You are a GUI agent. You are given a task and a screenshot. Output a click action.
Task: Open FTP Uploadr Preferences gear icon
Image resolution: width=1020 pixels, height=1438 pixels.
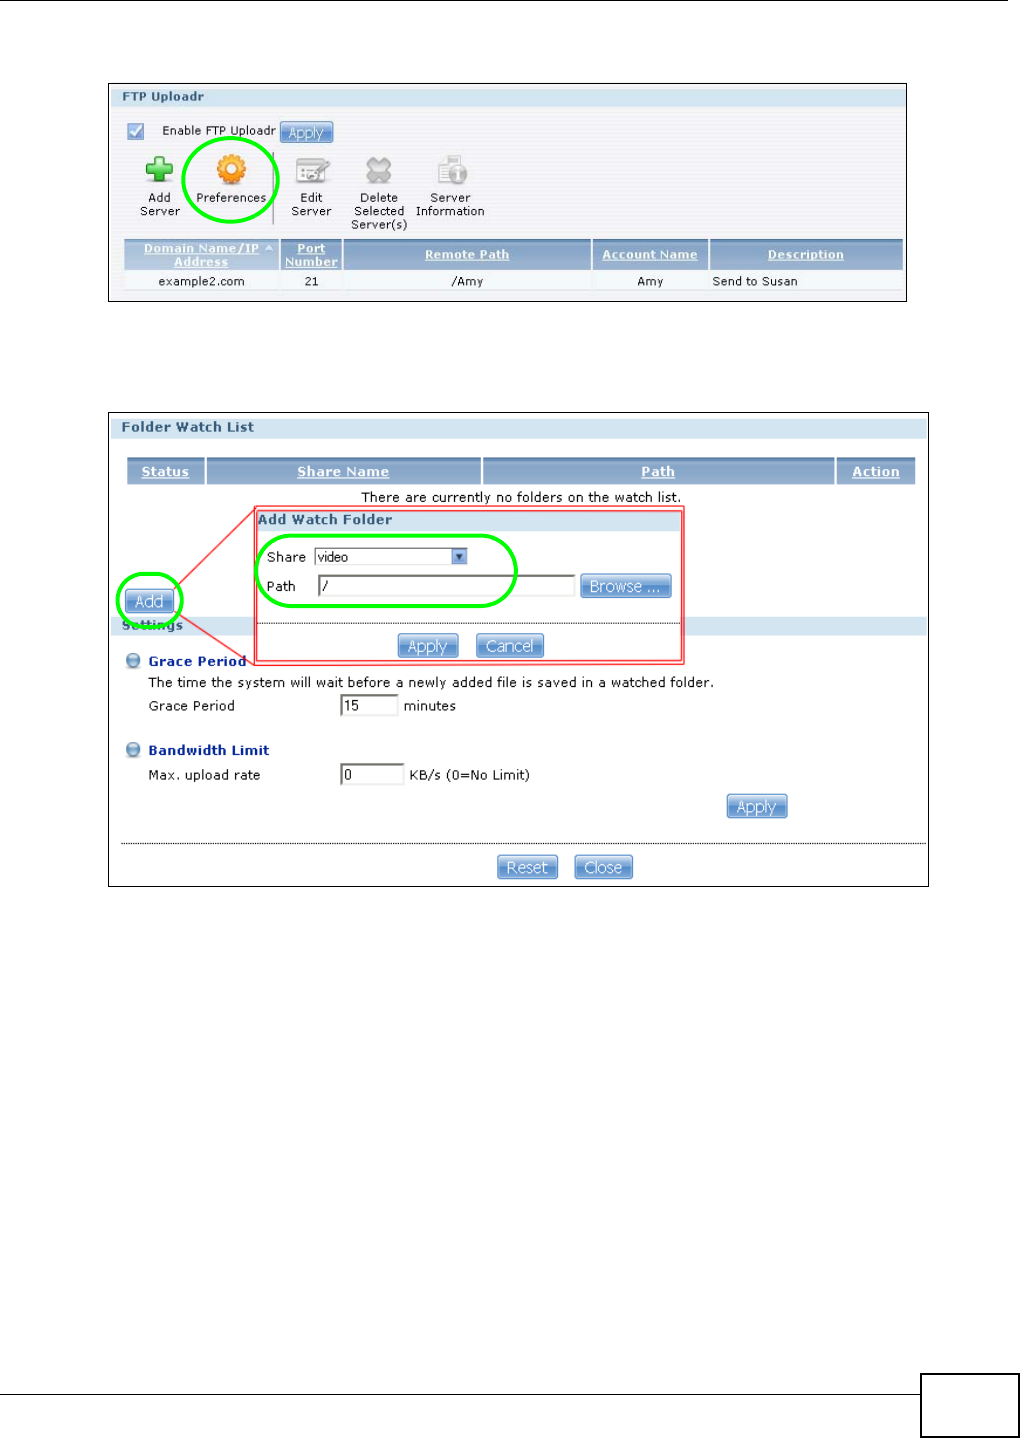click(x=231, y=170)
